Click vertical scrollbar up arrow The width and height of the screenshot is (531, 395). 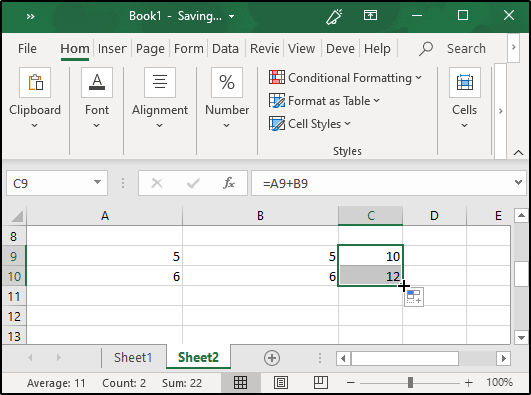521,215
